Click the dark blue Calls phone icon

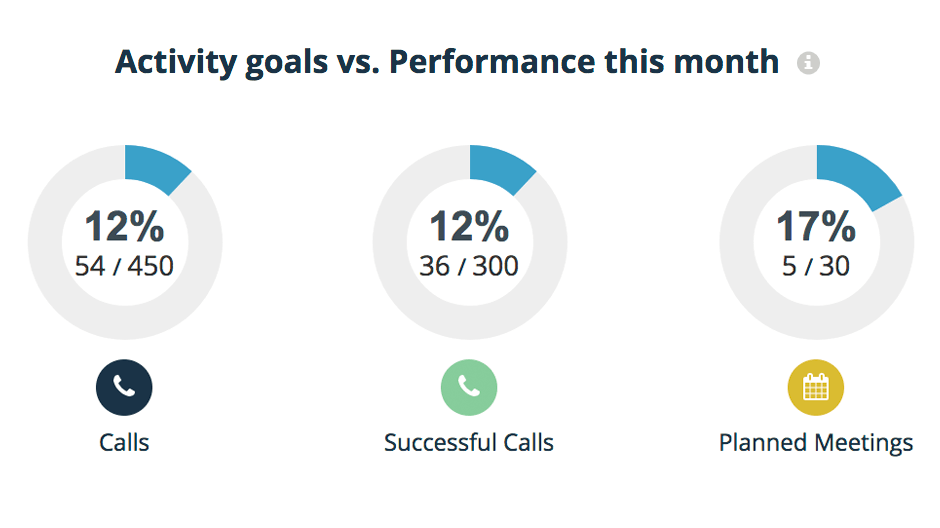pos(124,387)
